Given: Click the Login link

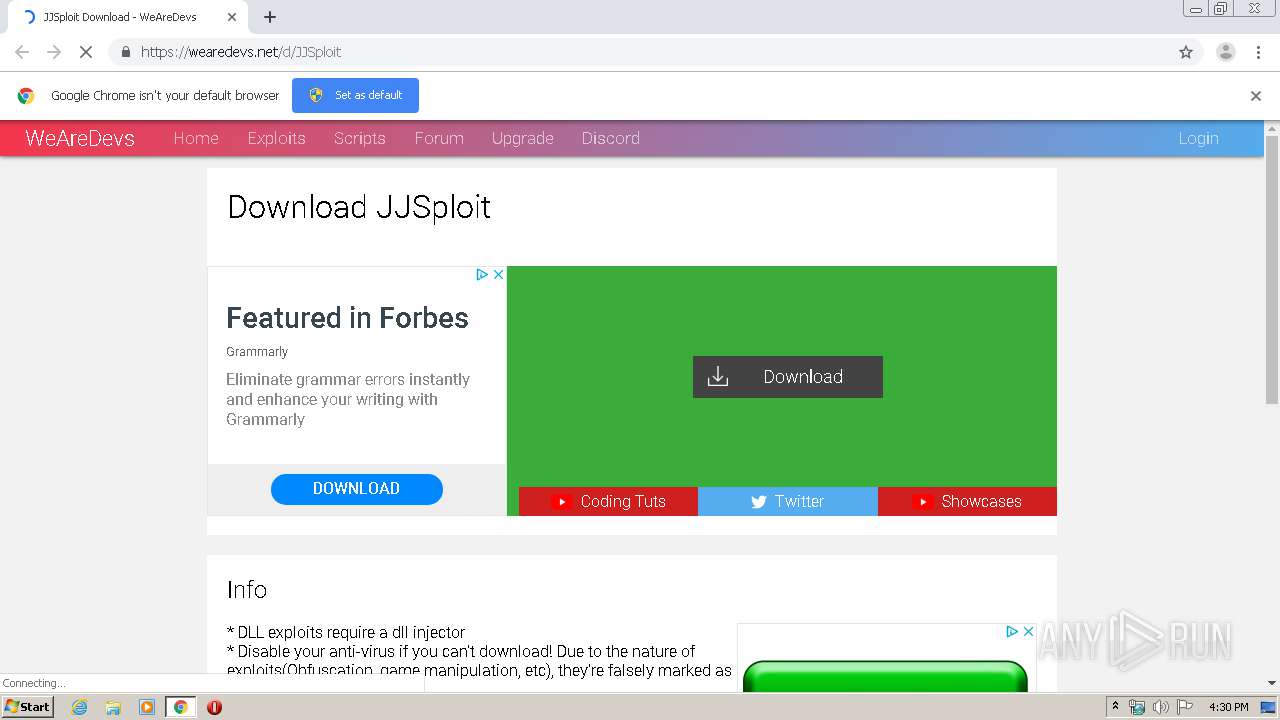Looking at the screenshot, I should pos(1198,138).
